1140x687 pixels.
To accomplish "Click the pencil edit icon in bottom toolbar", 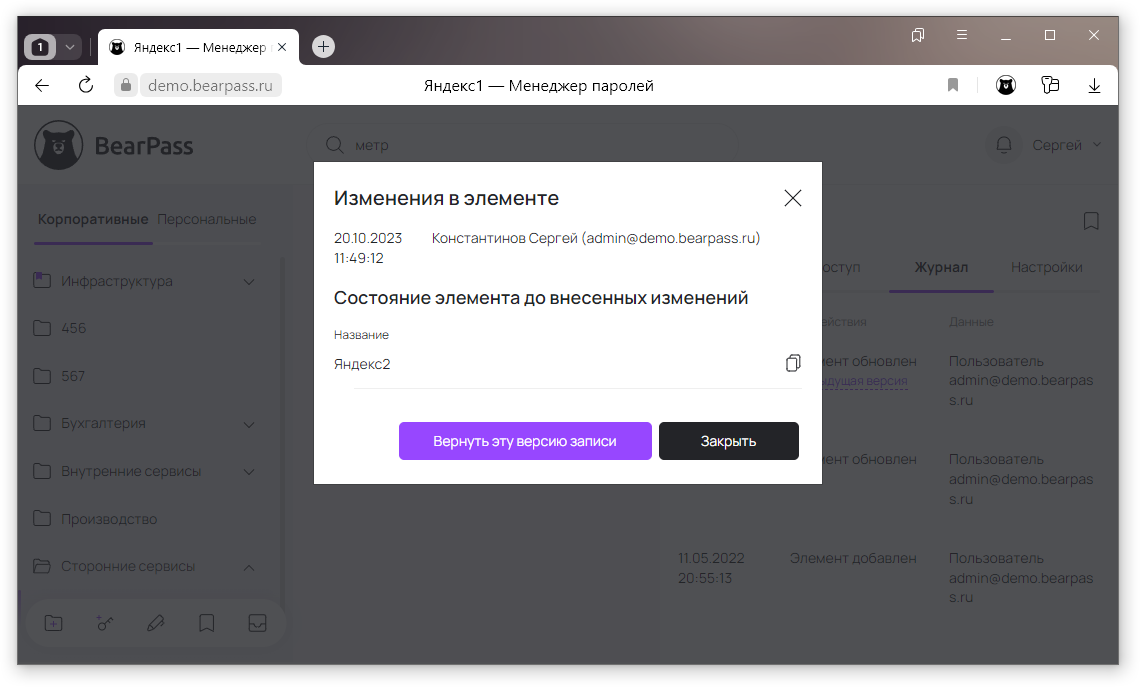I will point(155,623).
